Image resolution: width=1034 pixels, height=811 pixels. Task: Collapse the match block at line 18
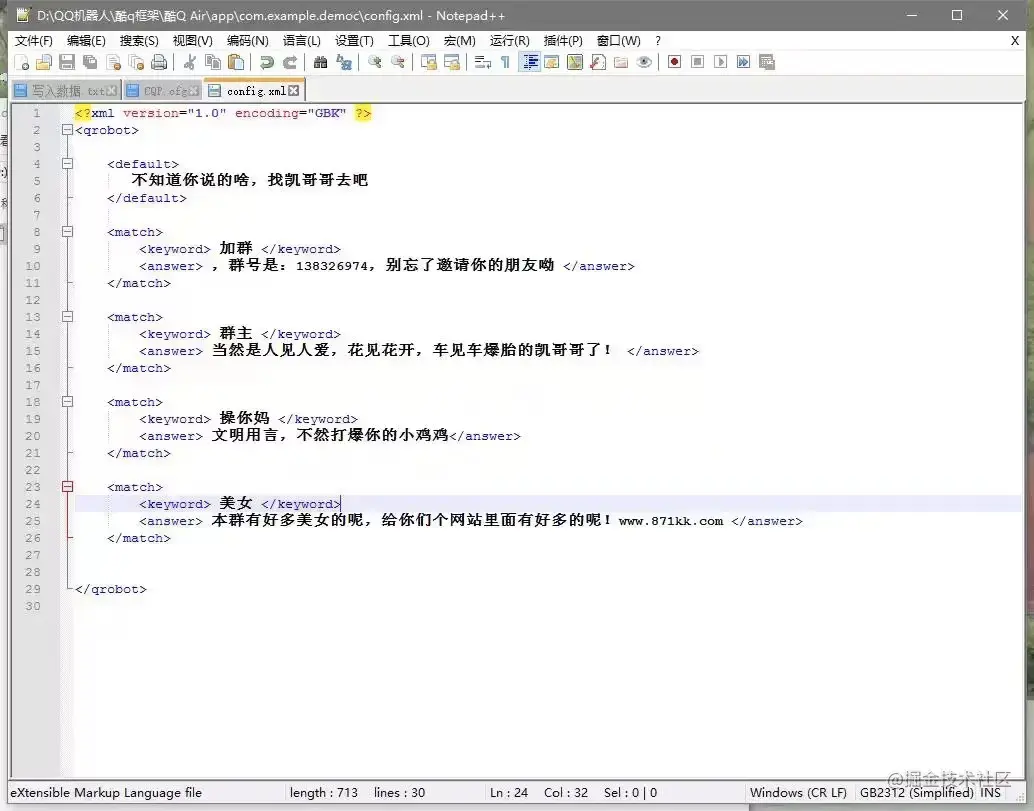tap(67, 402)
